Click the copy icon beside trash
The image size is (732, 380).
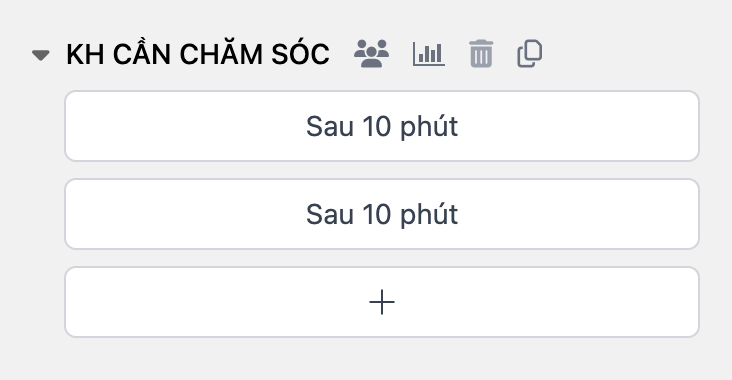[530, 54]
